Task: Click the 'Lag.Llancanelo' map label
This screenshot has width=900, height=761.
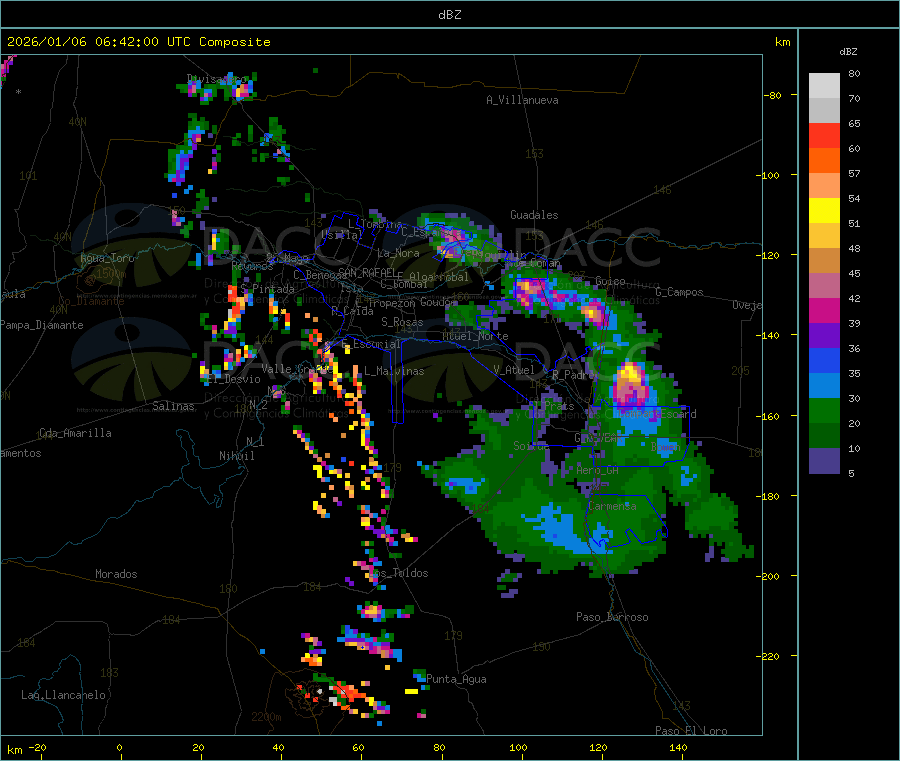Action: point(63,695)
